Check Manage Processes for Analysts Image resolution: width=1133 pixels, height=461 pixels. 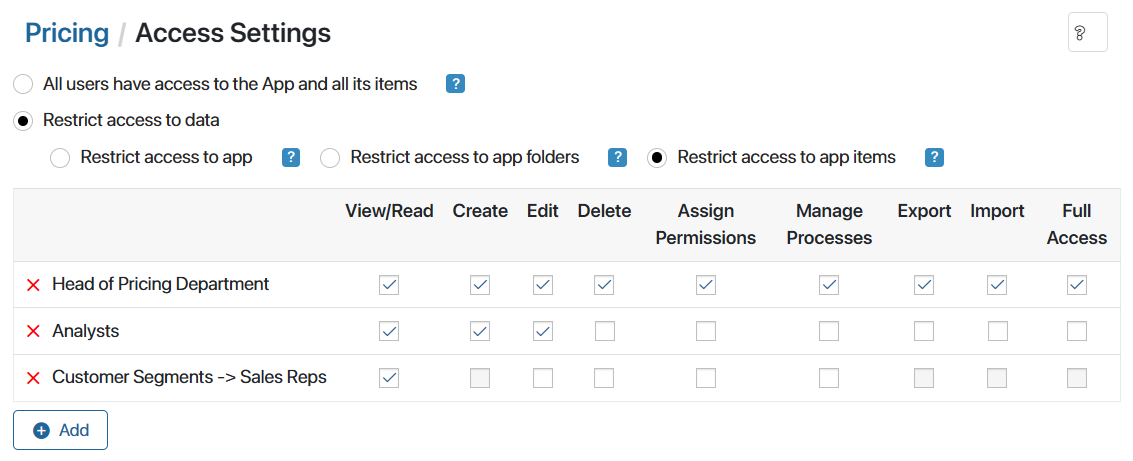(x=829, y=332)
